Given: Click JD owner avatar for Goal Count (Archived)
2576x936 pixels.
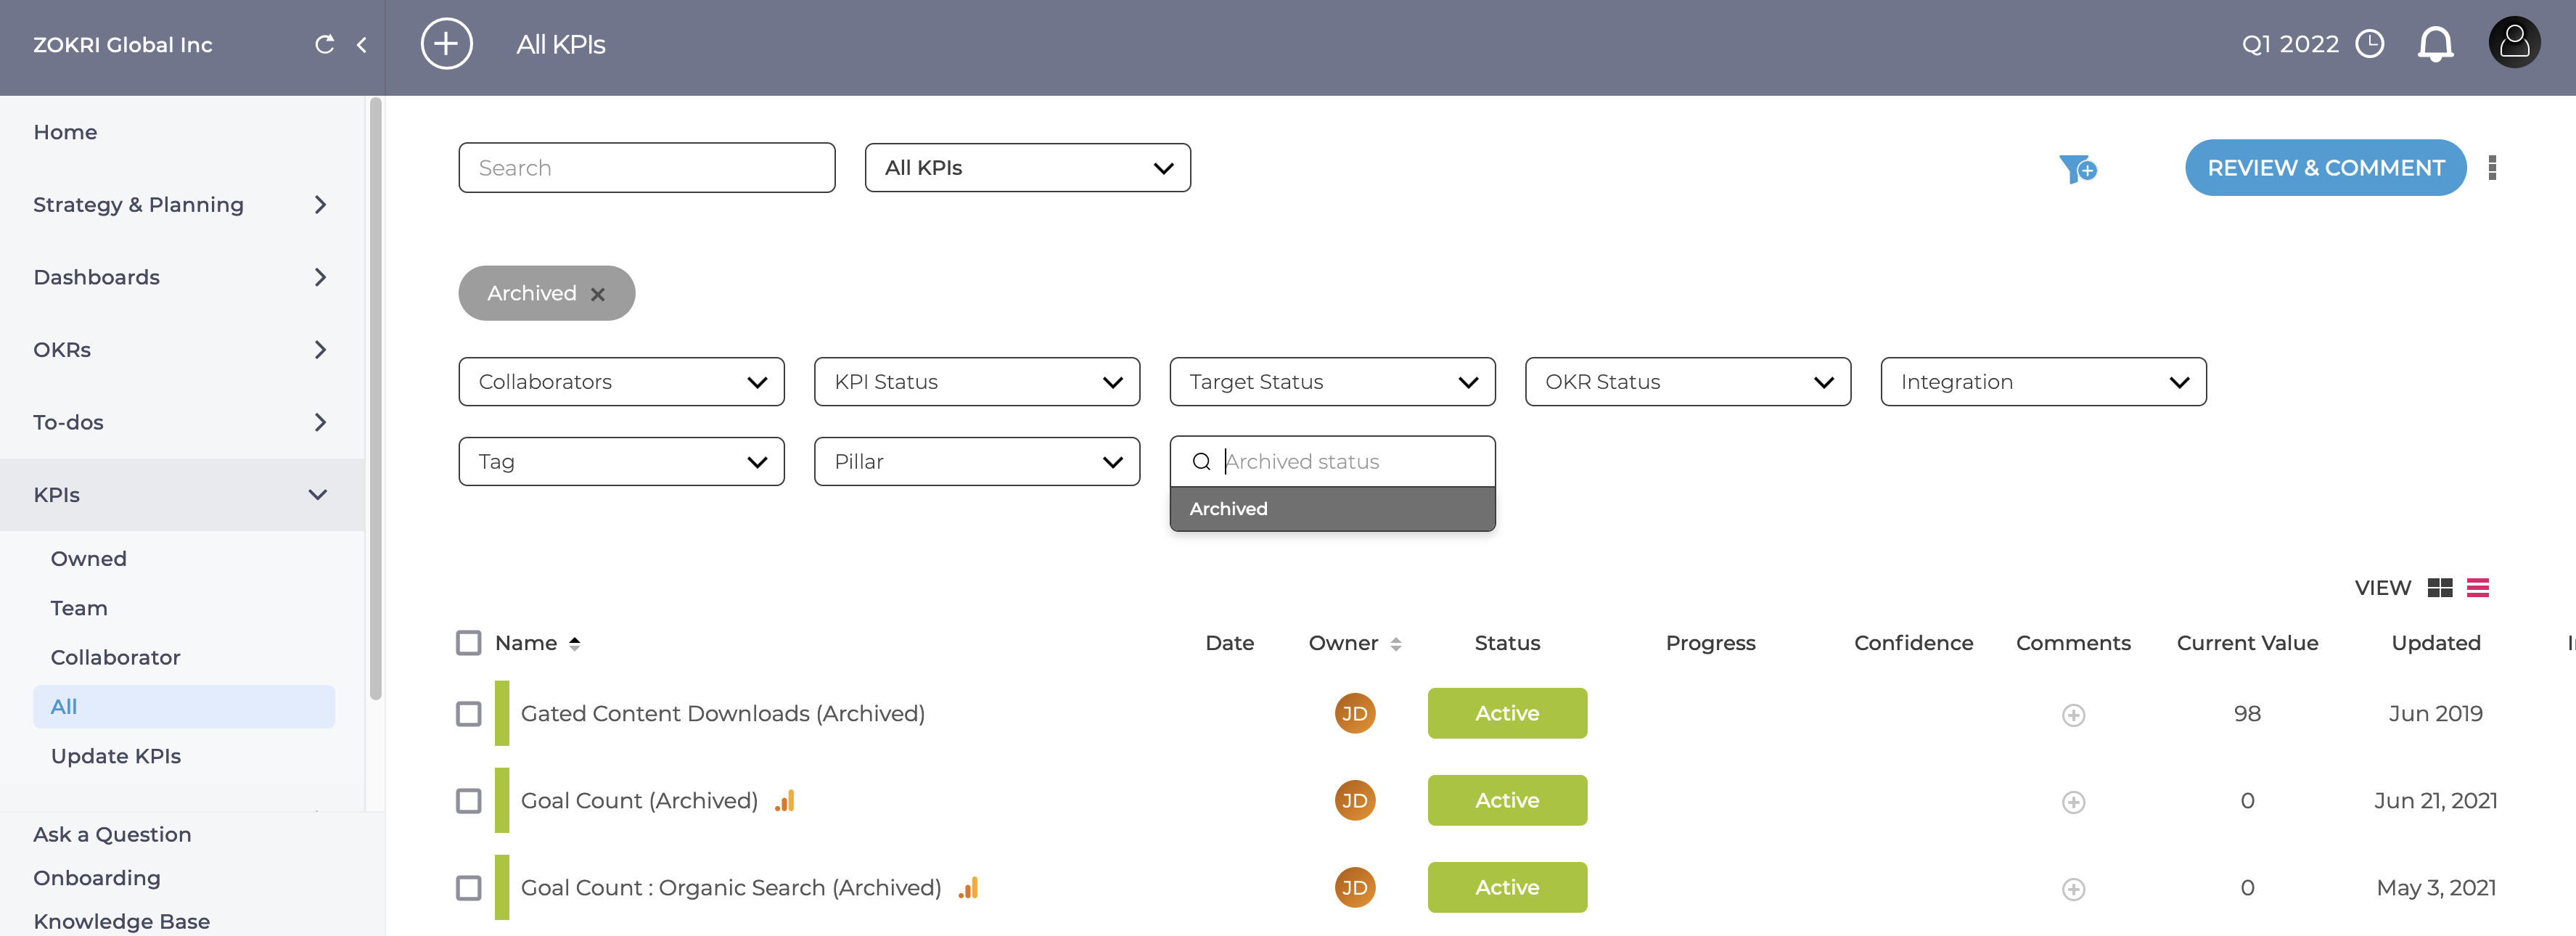Looking at the screenshot, I should [x=1354, y=800].
